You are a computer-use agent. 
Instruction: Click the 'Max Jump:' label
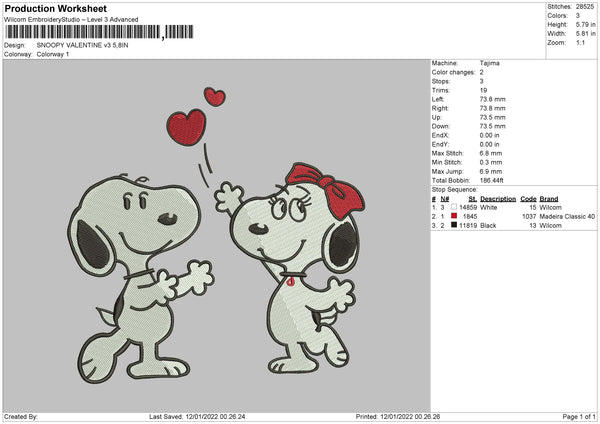click(448, 171)
